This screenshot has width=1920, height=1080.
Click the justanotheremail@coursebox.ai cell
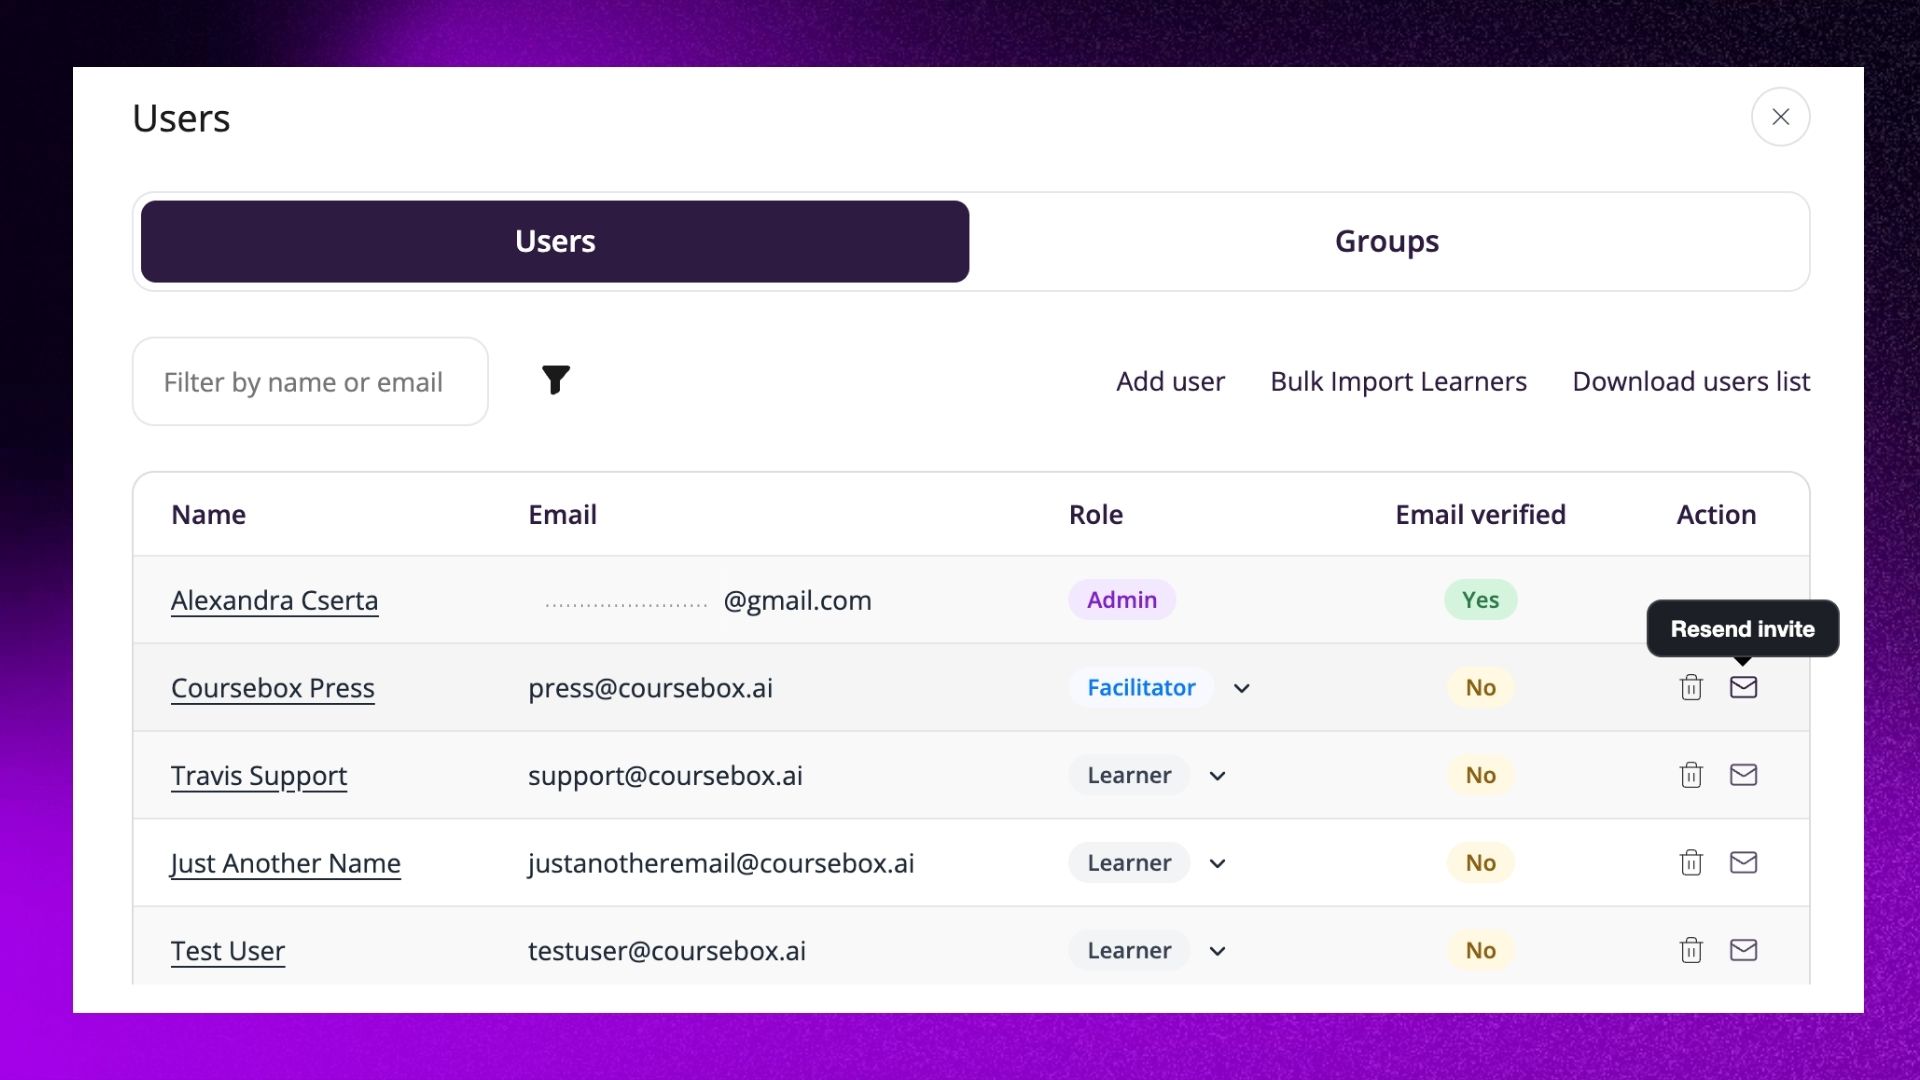click(x=721, y=863)
